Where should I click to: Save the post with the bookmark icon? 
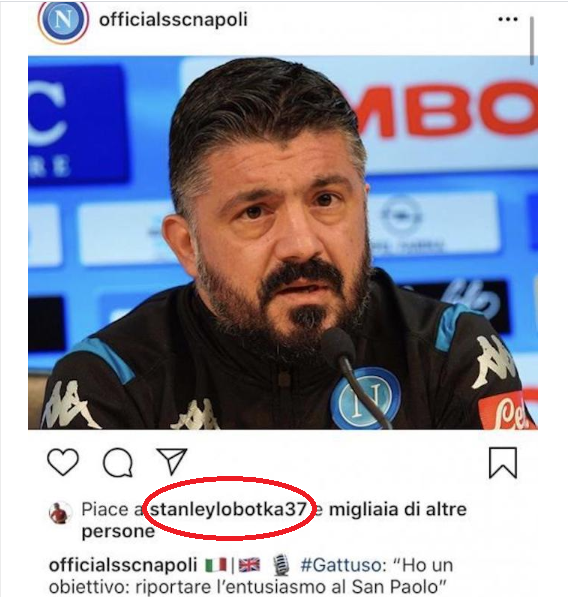point(503,463)
